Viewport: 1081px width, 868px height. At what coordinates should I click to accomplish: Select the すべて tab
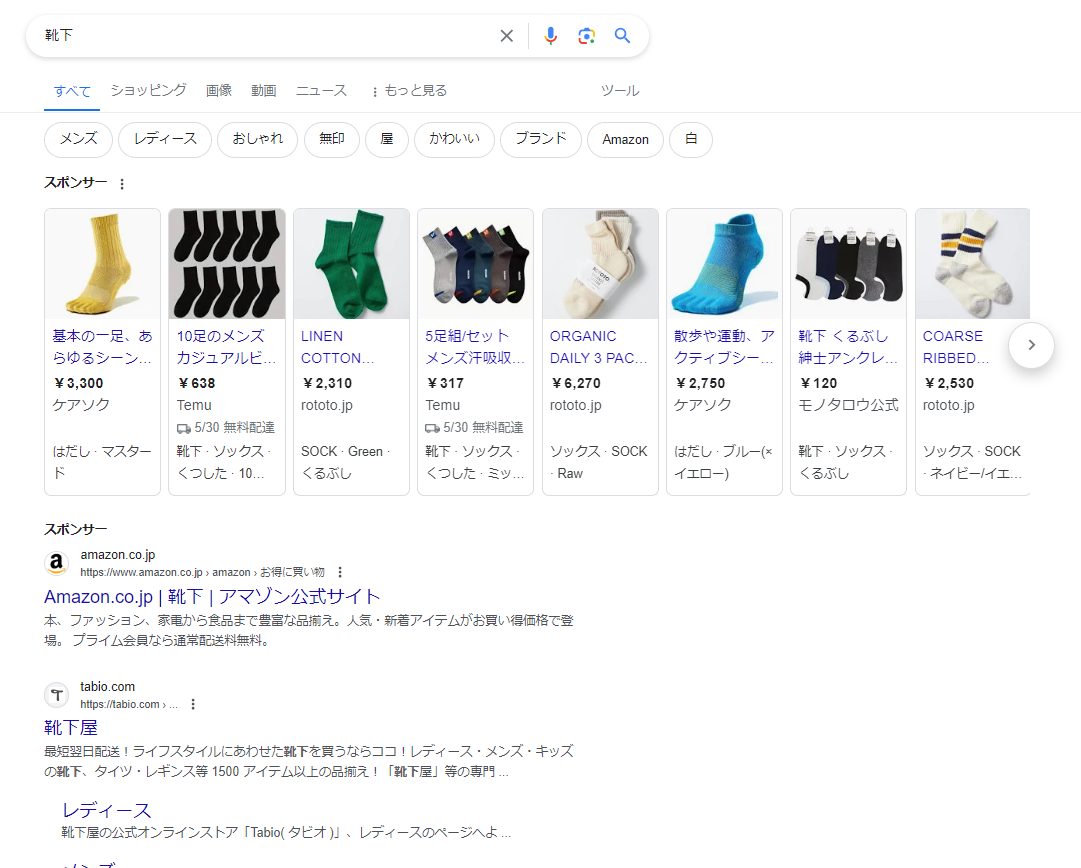point(72,91)
